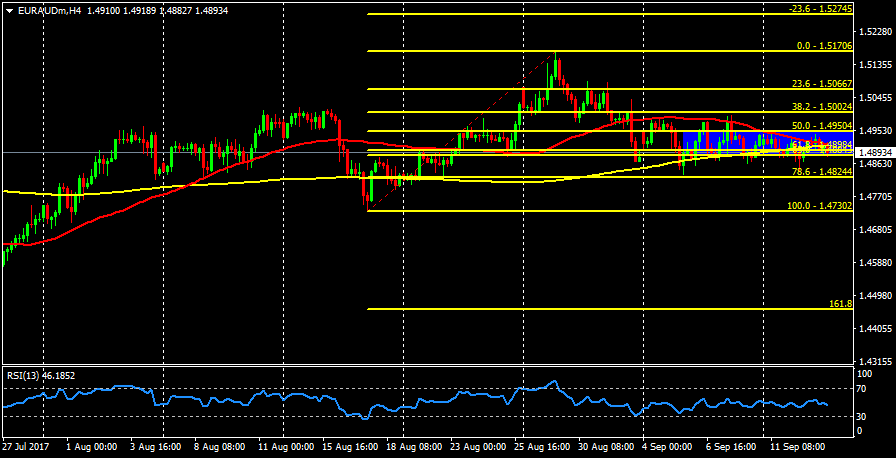The height and width of the screenshot is (458, 896).
Task: Click the 1.52280 price on the scale
Action: click(x=875, y=31)
